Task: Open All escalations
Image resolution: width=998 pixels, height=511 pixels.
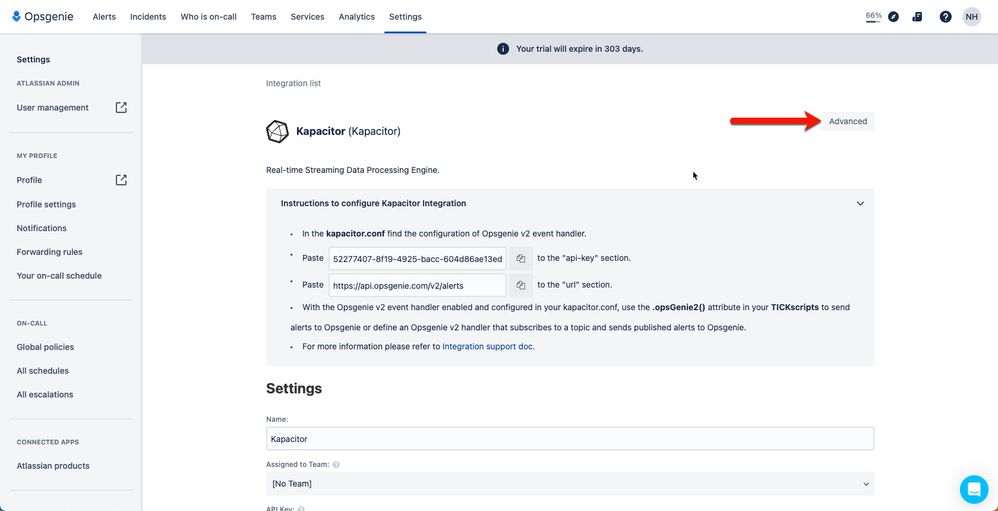Action: 45,395
